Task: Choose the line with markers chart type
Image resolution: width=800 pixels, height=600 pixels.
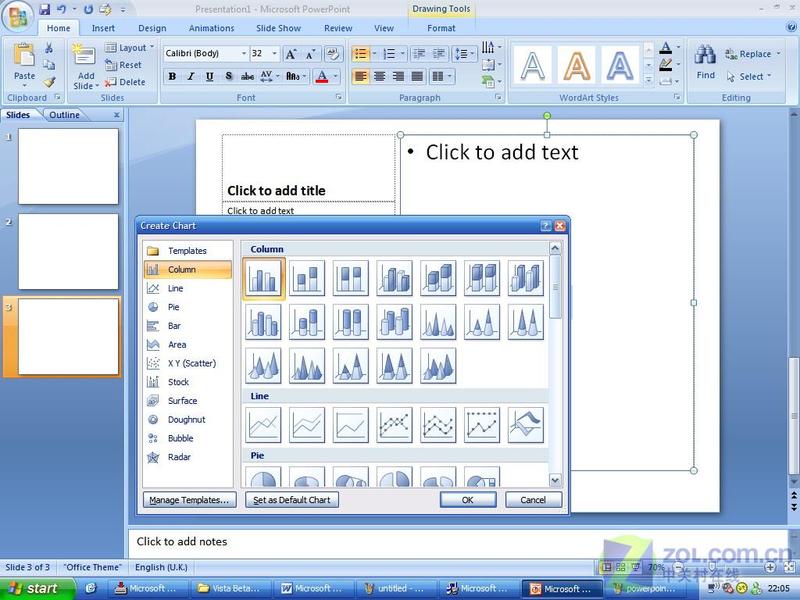Action: 394,424
